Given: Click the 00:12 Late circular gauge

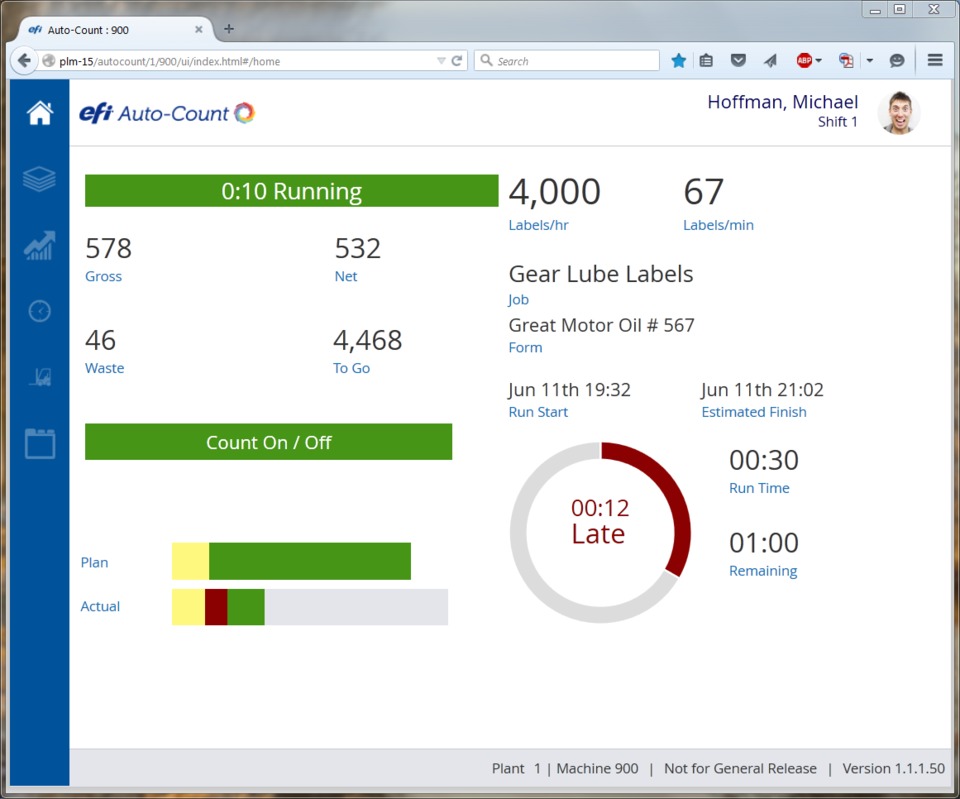Looking at the screenshot, I should click(600, 533).
